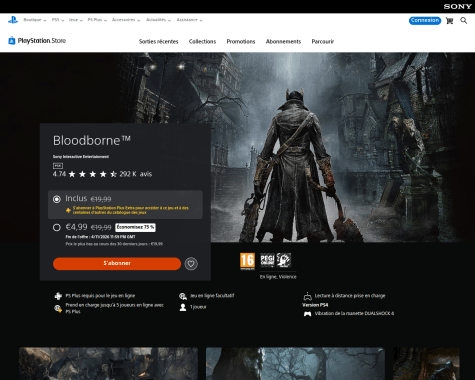Click the Sony Interactive Entertainment publisher text
The width and height of the screenshot is (475, 380).
(x=81, y=157)
